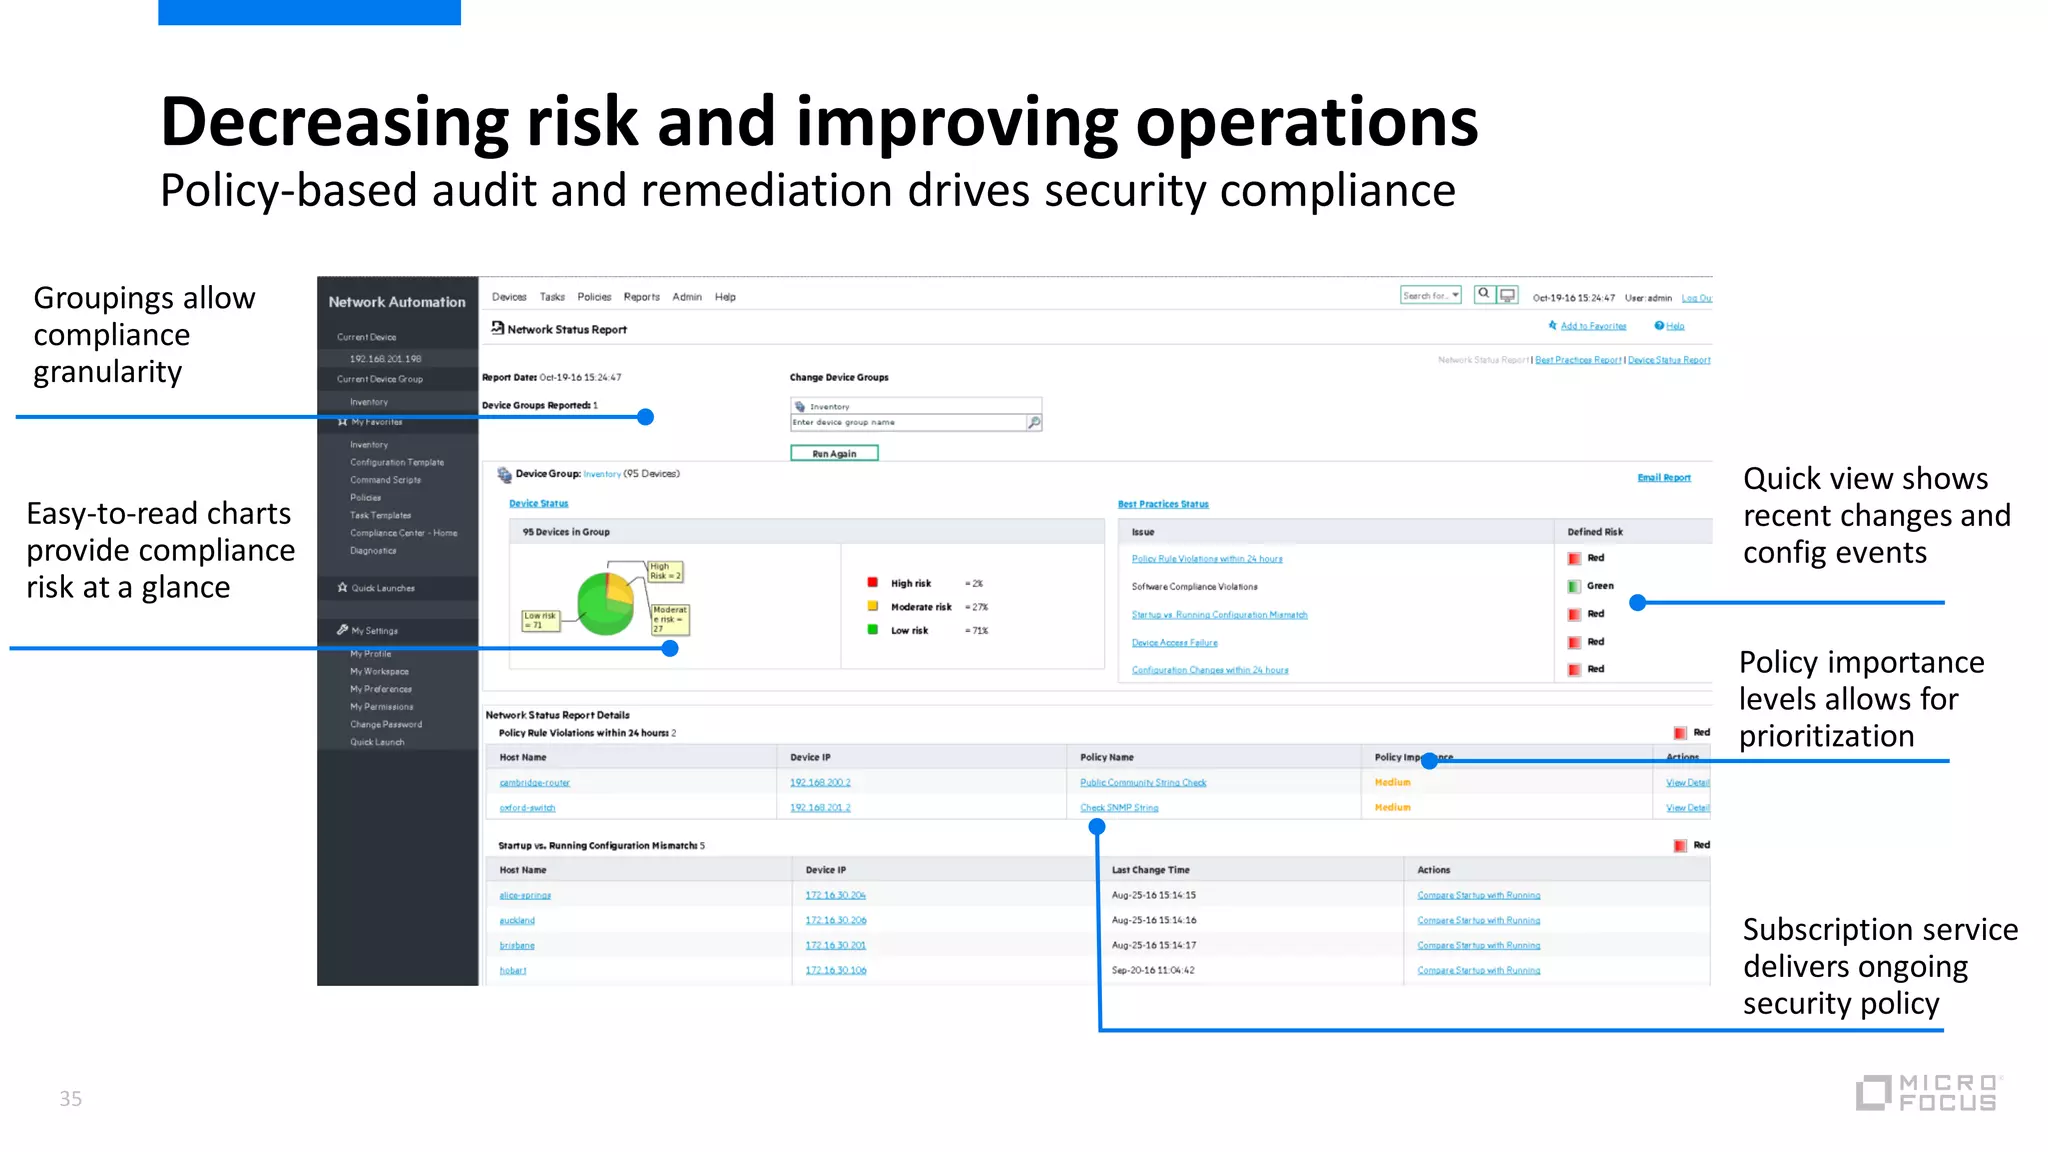Click the Best Practices Status heading link
The height and width of the screenshot is (1152, 2048).
tap(1163, 504)
